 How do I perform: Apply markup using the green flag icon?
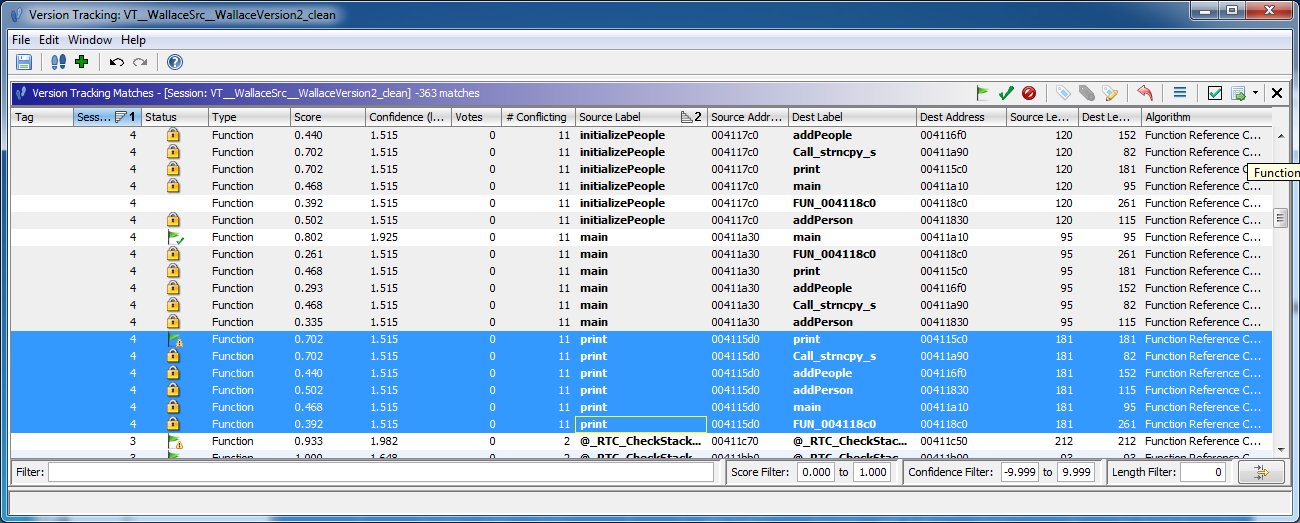(983, 93)
